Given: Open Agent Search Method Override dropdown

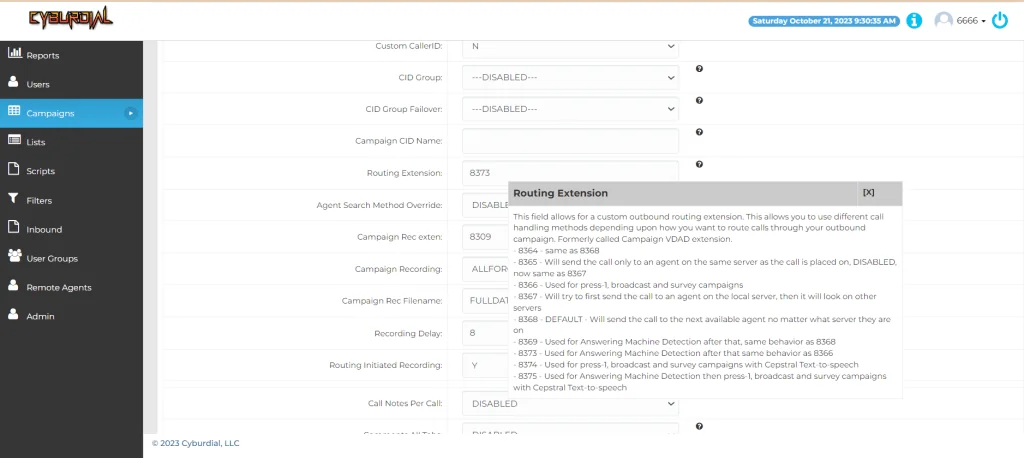Looking at the screenshot, I should click(485, 205).
